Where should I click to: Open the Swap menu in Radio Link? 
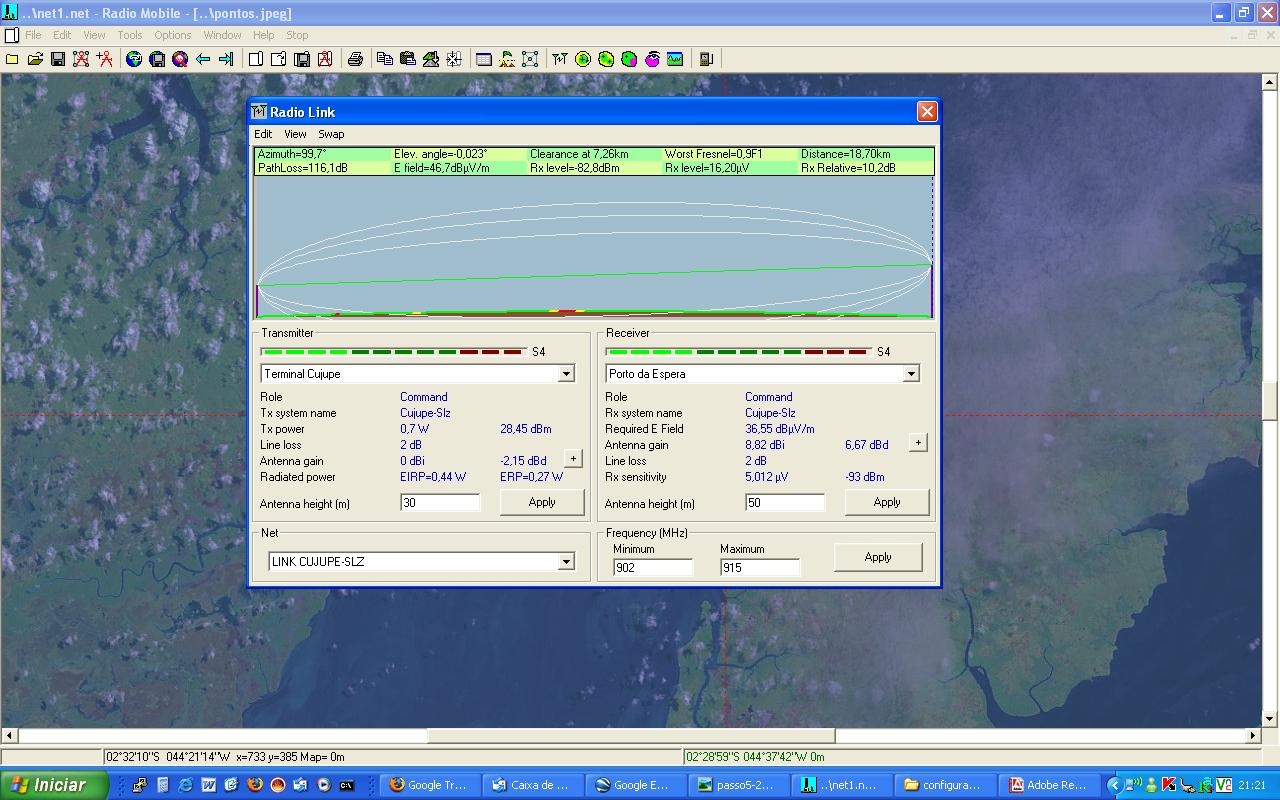[x=331, y=134]
